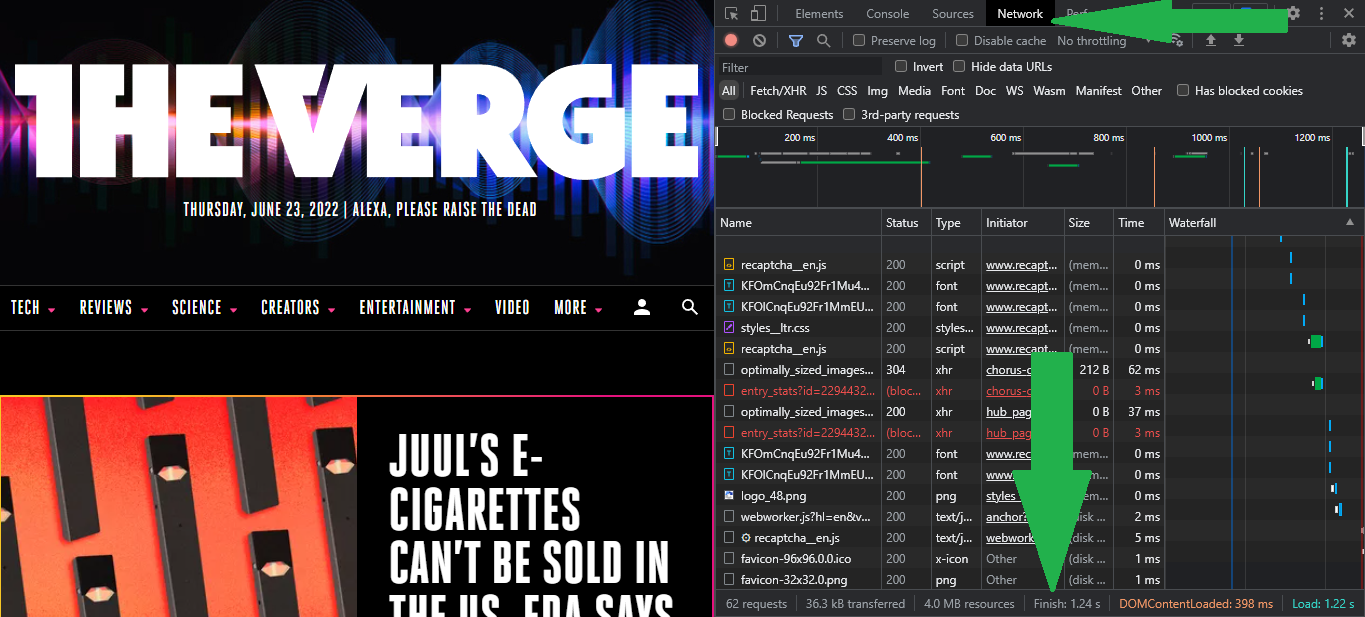Expand the Science navigation menu
This screenshot has width=1365, height=617.
[x=205, y=308]
